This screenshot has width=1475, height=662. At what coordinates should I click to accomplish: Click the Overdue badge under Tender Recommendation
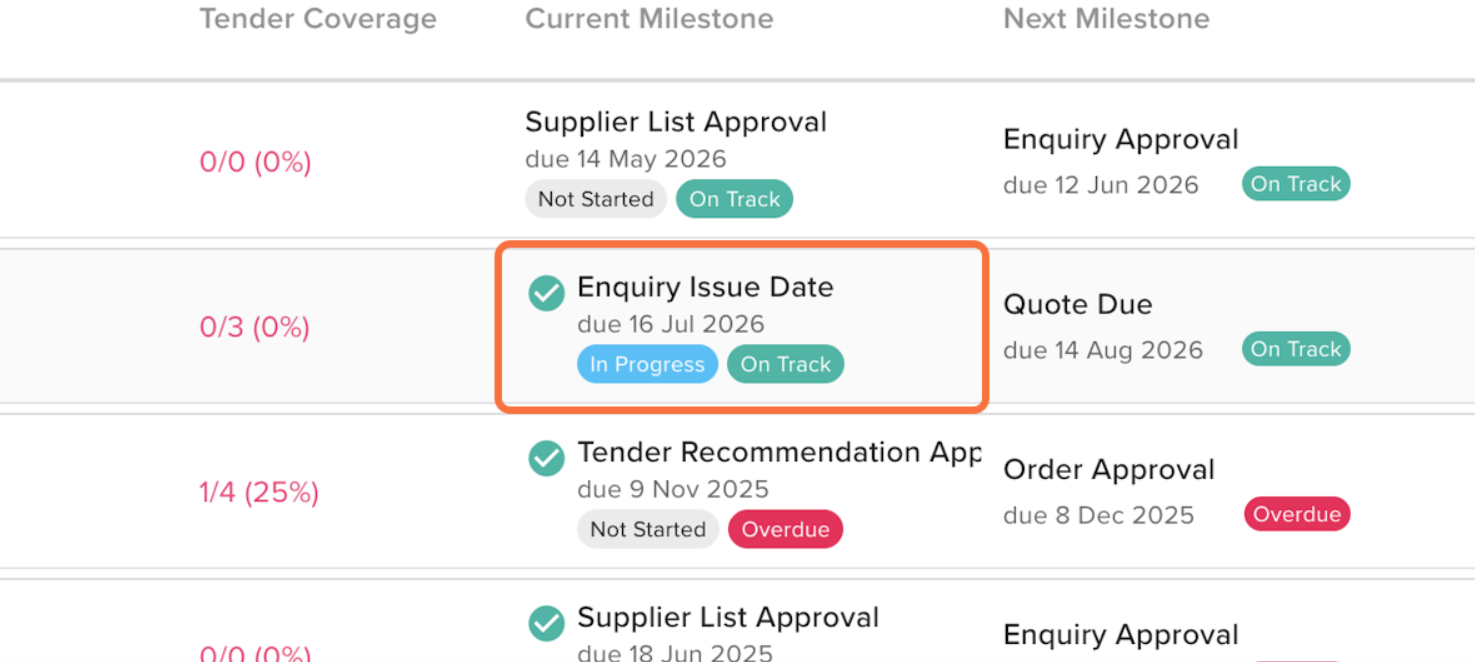point(785,530)
